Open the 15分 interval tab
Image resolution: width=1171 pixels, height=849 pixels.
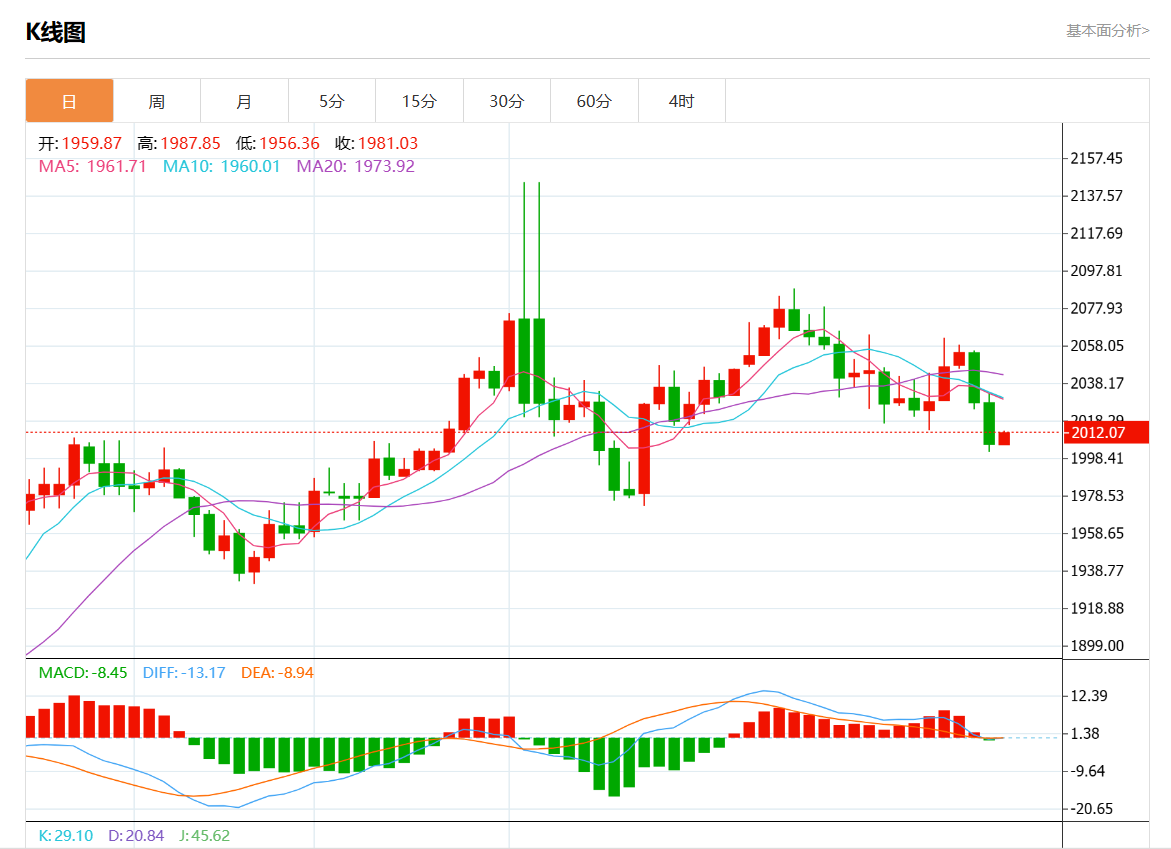pos(419,101)
